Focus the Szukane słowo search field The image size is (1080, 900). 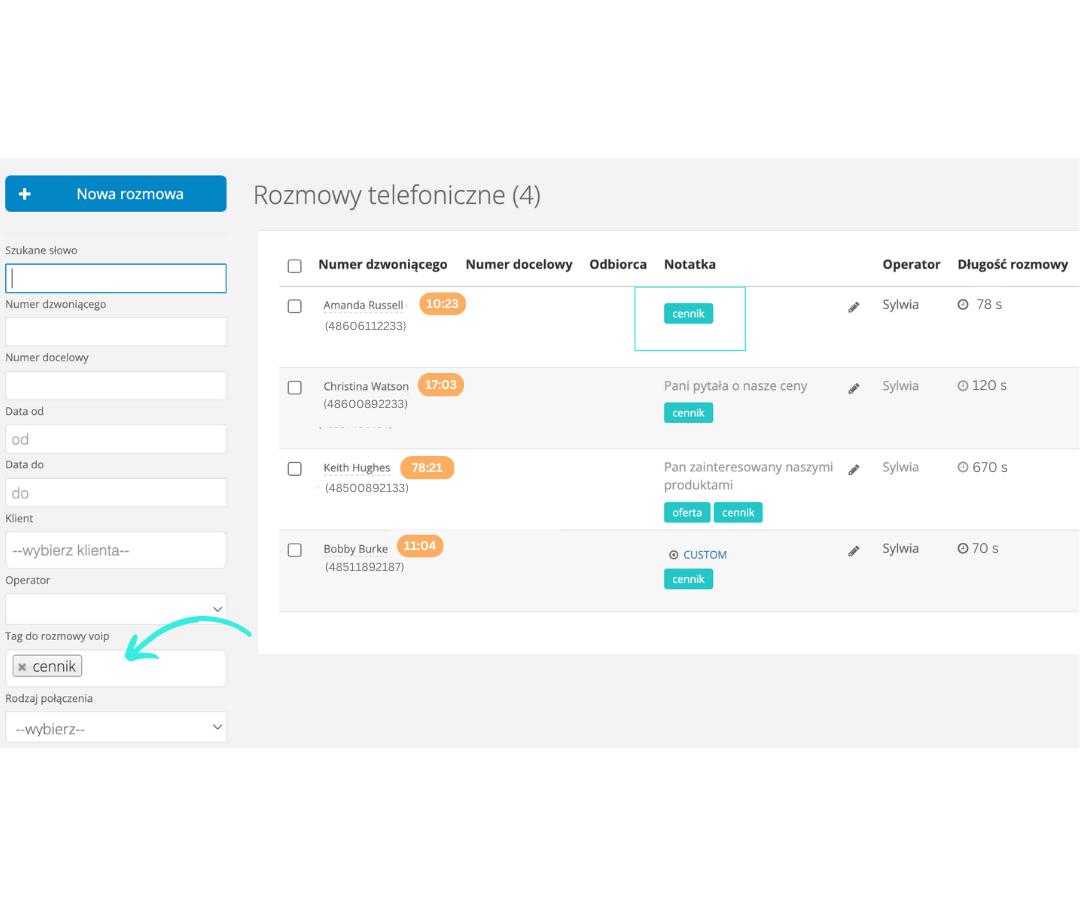[x=116, y=278]
